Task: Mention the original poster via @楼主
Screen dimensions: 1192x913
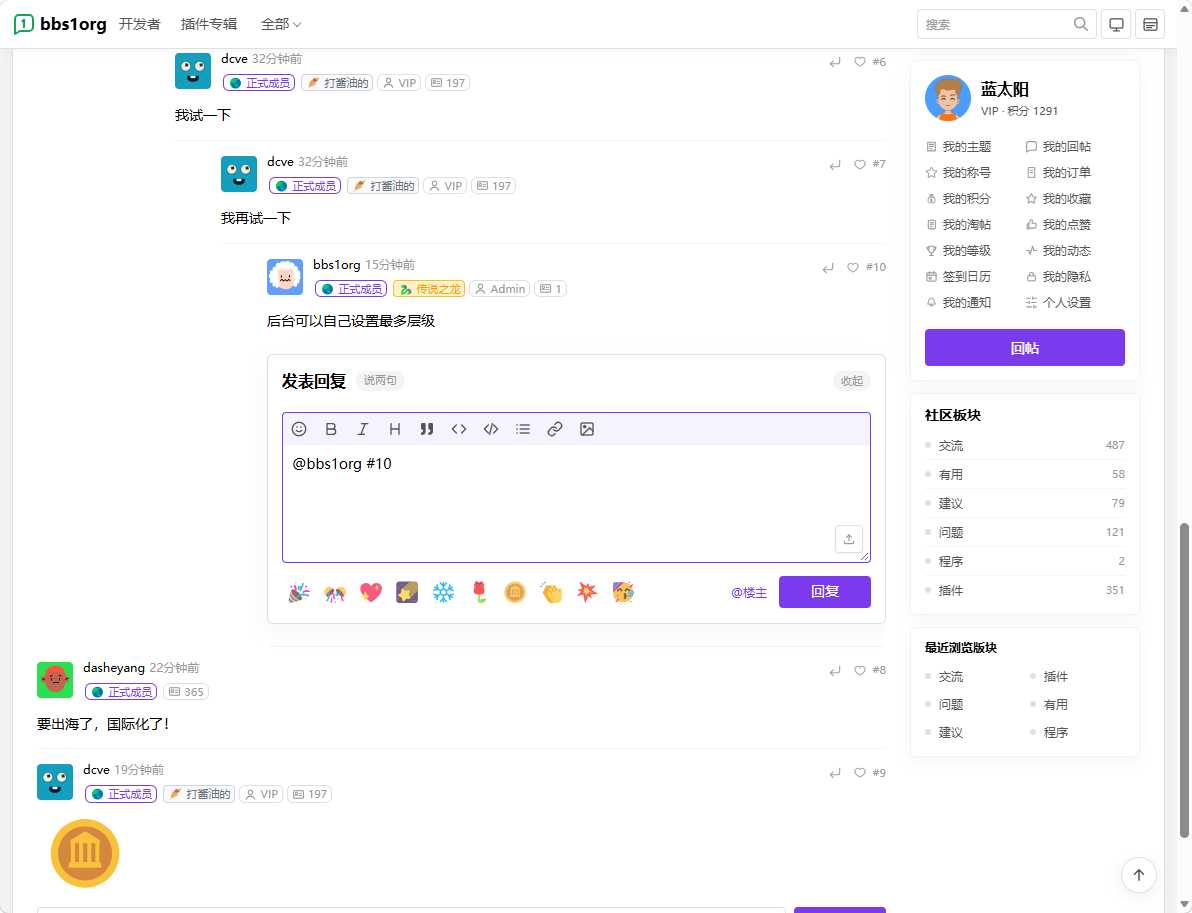Action: click(749, 592)
